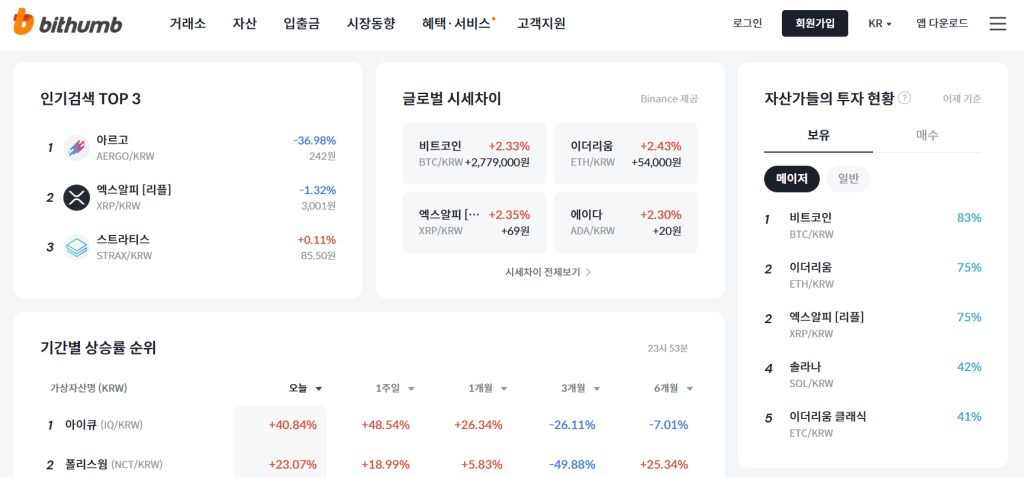This screenshot has width=1024, height=477.
Task: Select the 일반 filter pill
Action: [x=848, y=179]
